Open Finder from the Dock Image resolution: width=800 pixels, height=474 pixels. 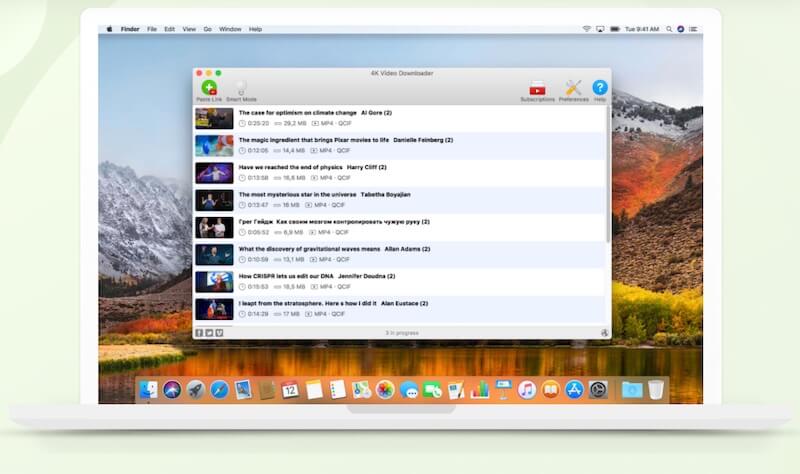[148, 390]
